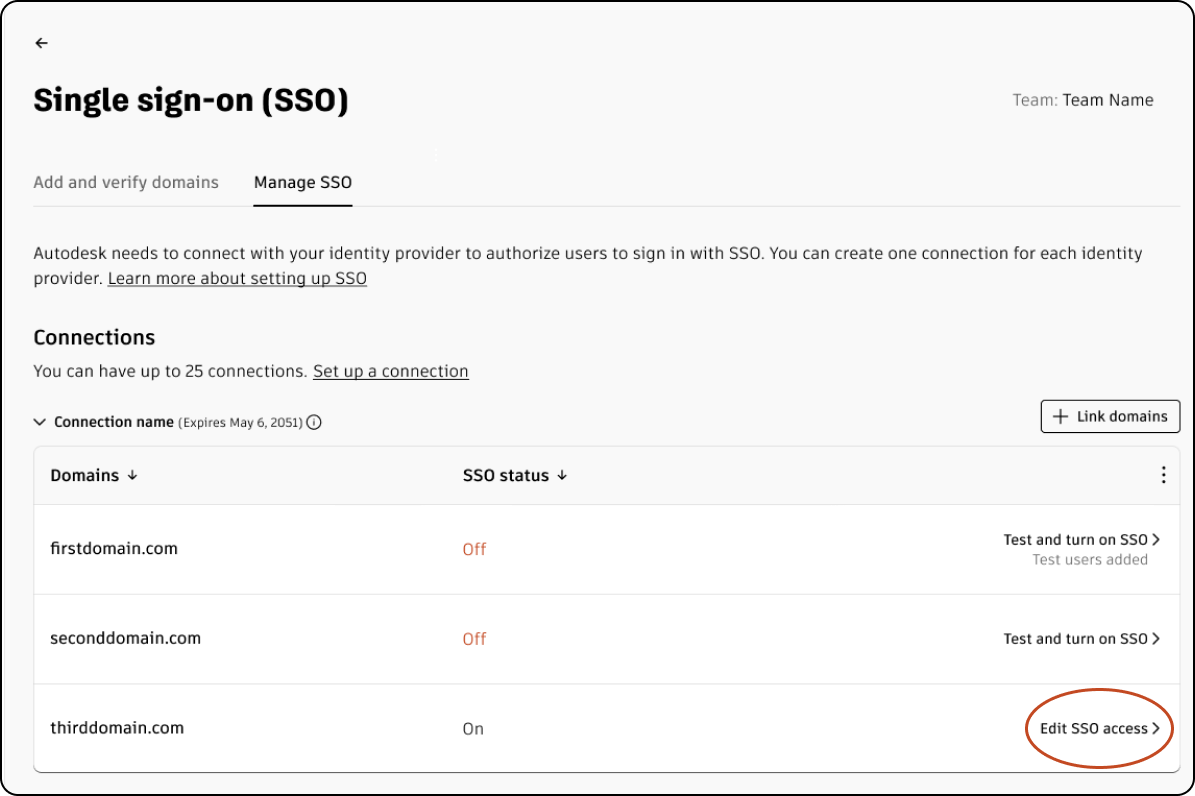
Task: Click the On status of thirddomain.com
Action: pos(473,729)
